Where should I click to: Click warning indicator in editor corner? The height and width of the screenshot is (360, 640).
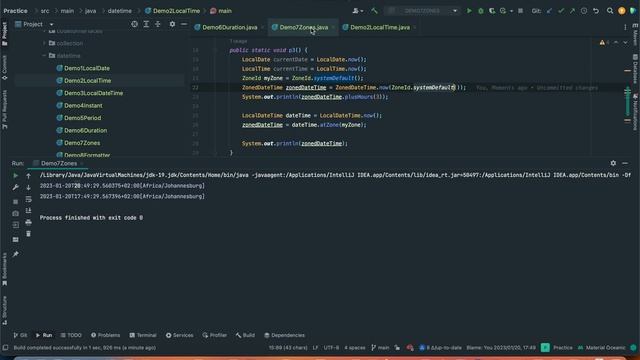tap(604, 42)
